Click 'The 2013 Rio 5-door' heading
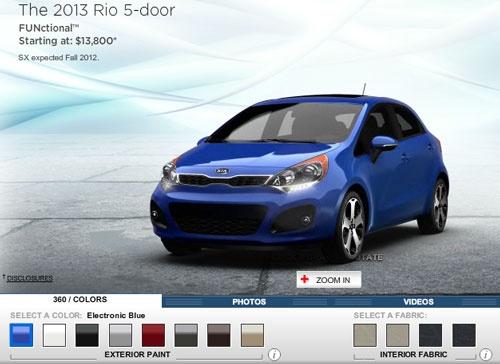 97,10
